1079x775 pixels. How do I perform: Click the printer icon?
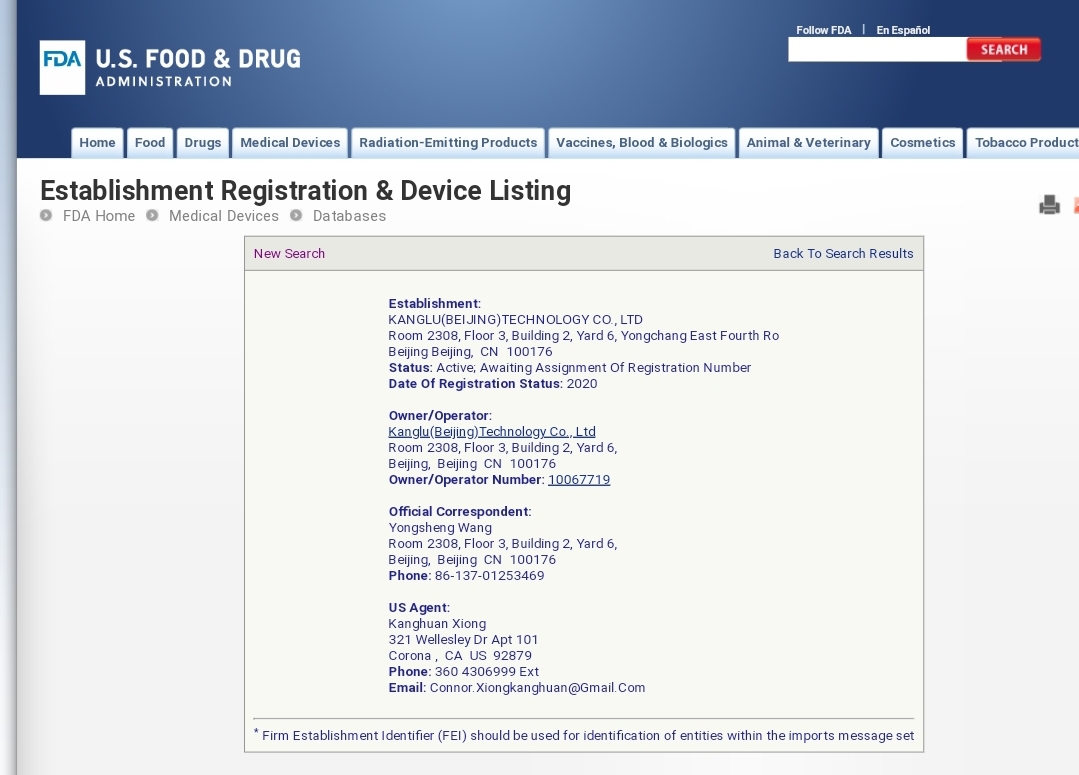1049,205
